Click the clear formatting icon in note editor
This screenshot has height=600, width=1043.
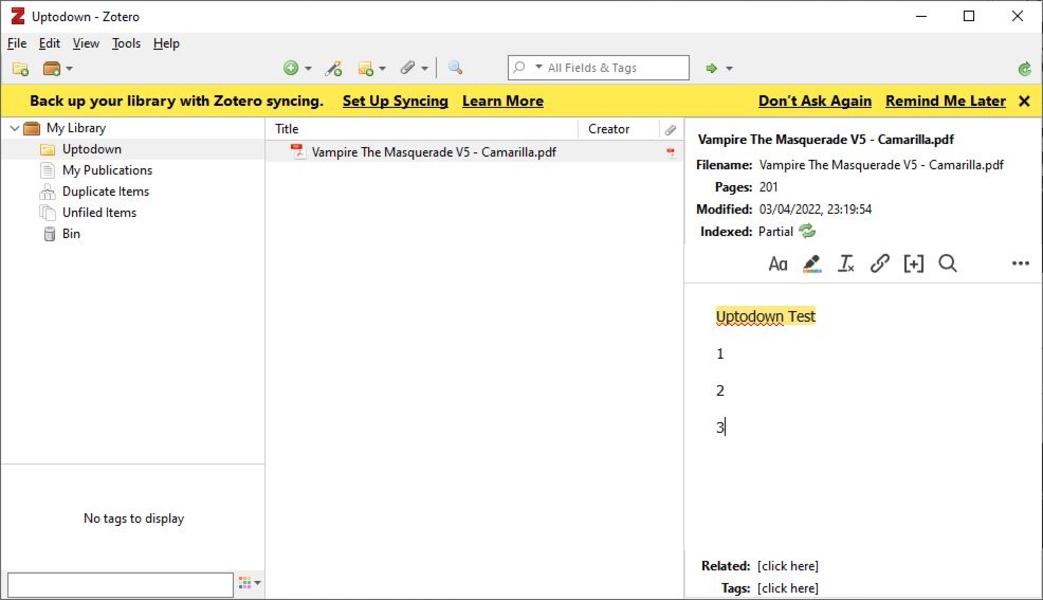click(846, 264)
